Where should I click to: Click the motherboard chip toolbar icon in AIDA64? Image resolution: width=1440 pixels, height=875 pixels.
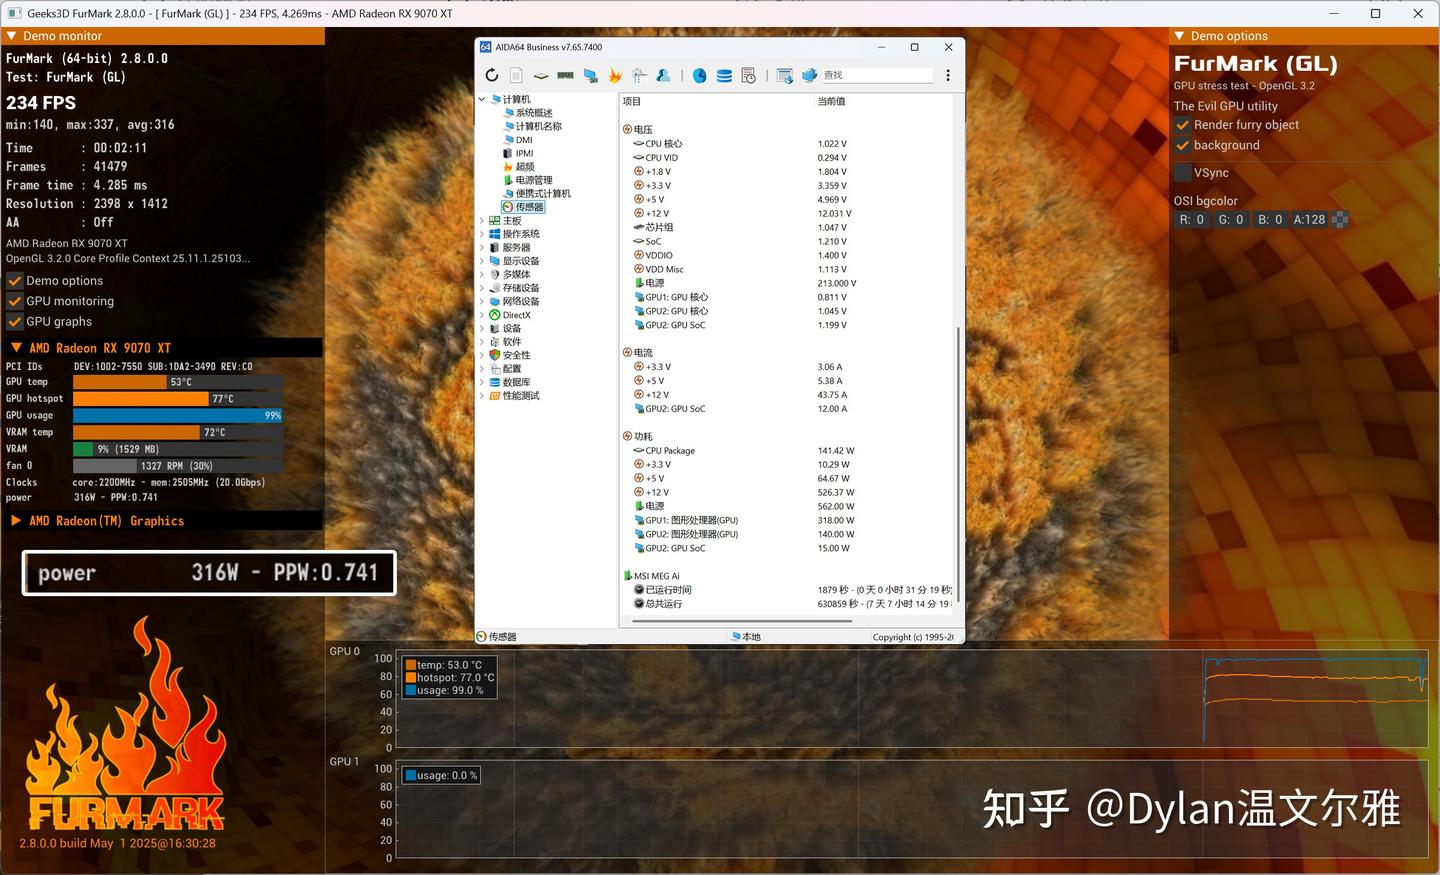point(541,75)
